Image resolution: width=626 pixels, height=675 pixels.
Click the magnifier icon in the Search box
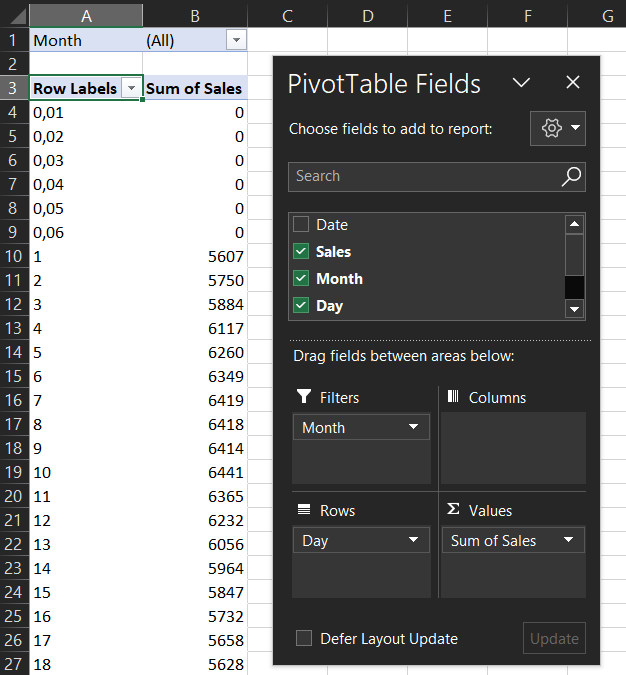(570, 177)
